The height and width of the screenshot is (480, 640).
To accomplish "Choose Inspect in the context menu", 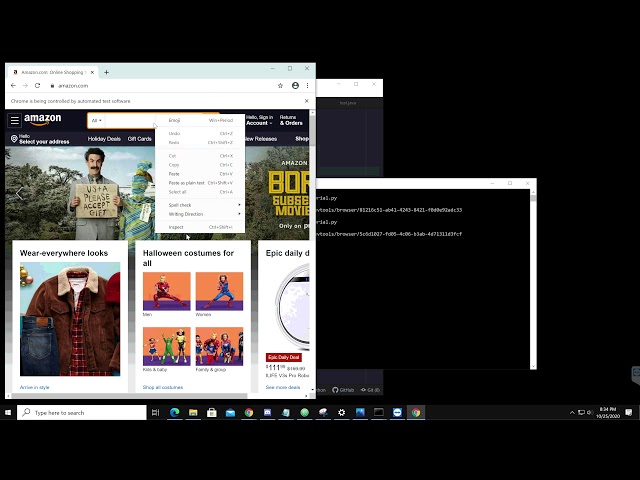I will 200,227.
